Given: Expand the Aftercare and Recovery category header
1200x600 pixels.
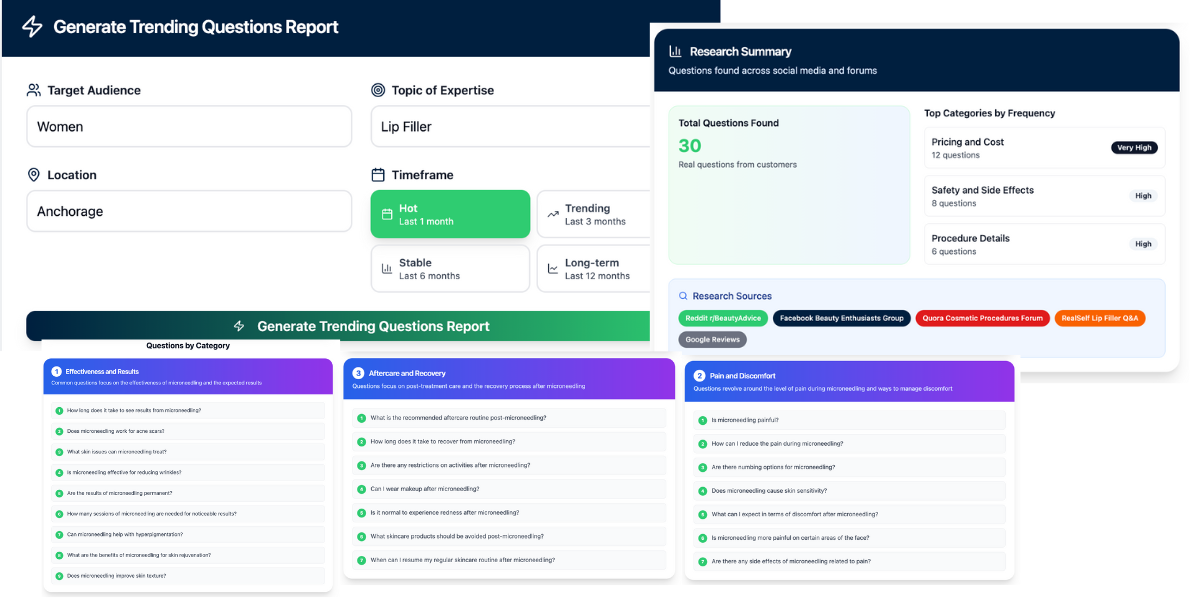Looking at the screenshot, I should [509, 378].
